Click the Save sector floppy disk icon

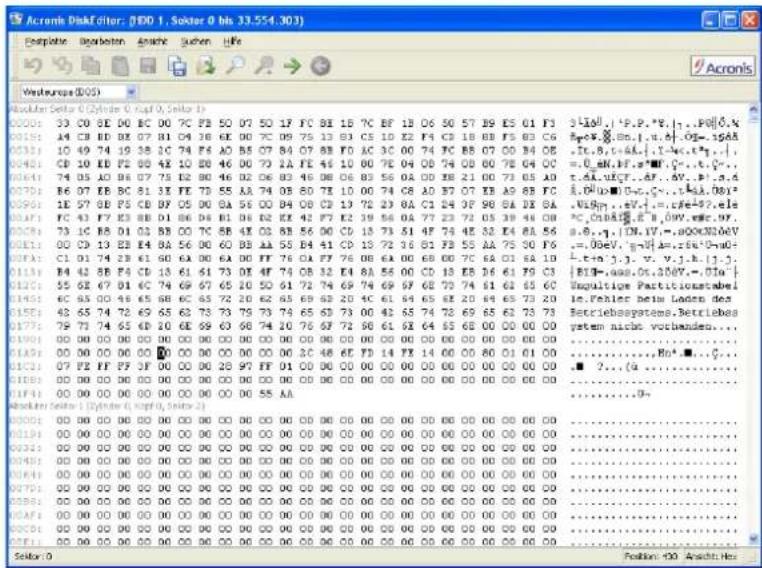[148, 66]
